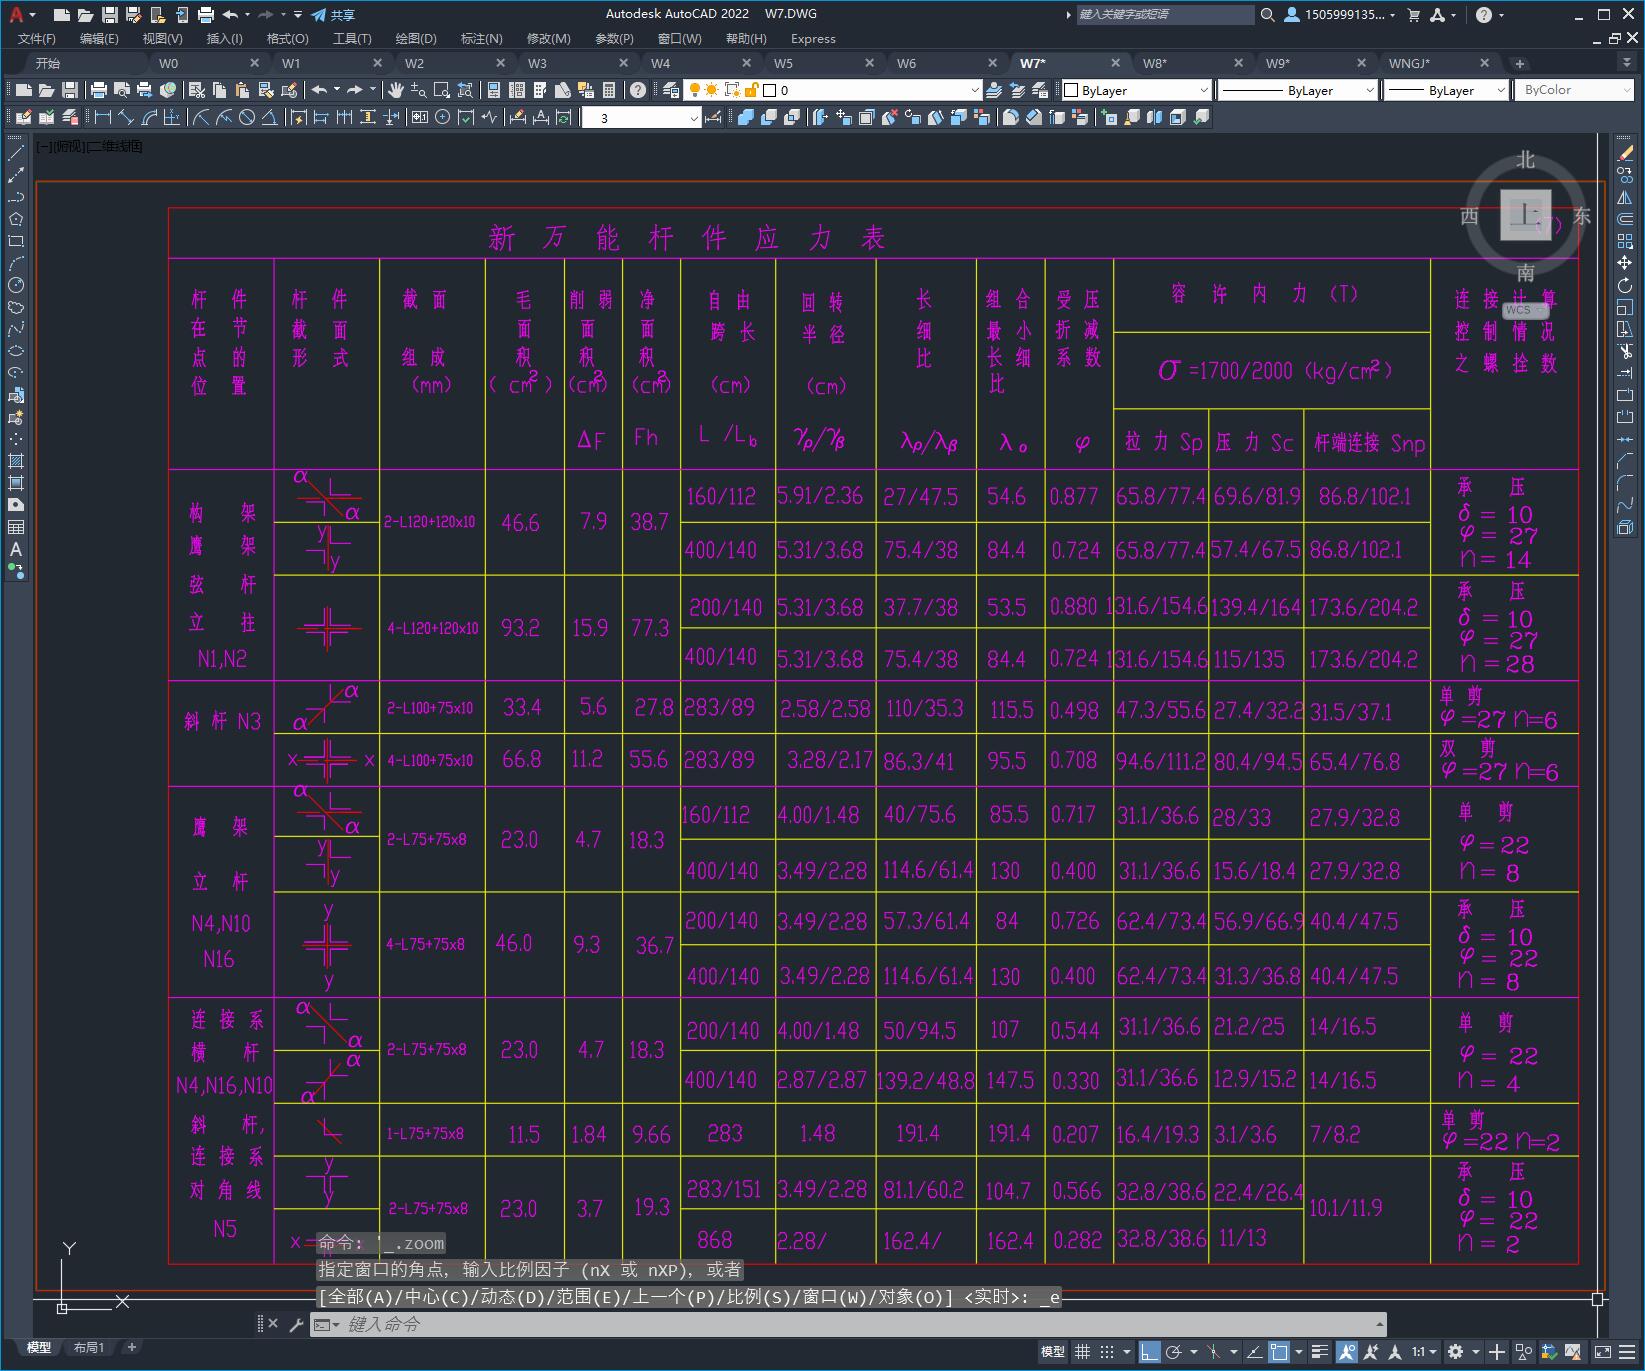Toggle polar tracking in status bar
Image resolution: width=1645 pixels, height=1371 pixels.
tap(1174, 1352)
